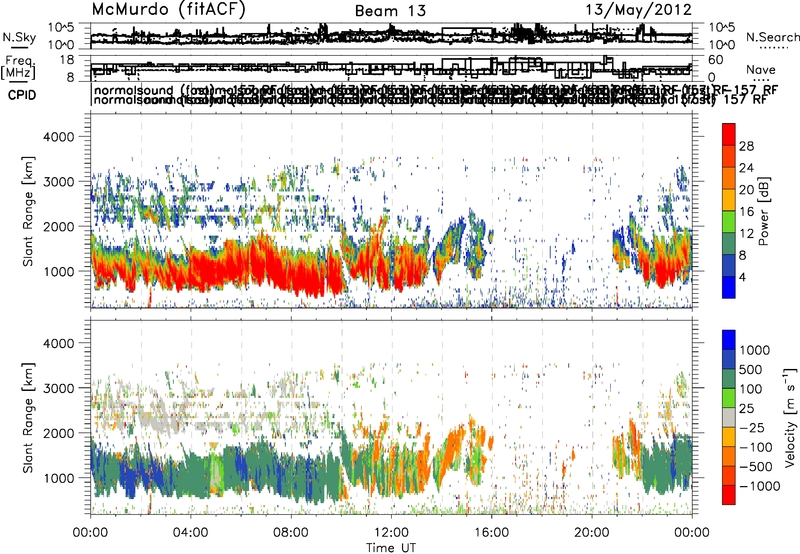Screen dimensions: 800x554
Task: Click the red segment of the power colorbar
Action: coord(729,135)
